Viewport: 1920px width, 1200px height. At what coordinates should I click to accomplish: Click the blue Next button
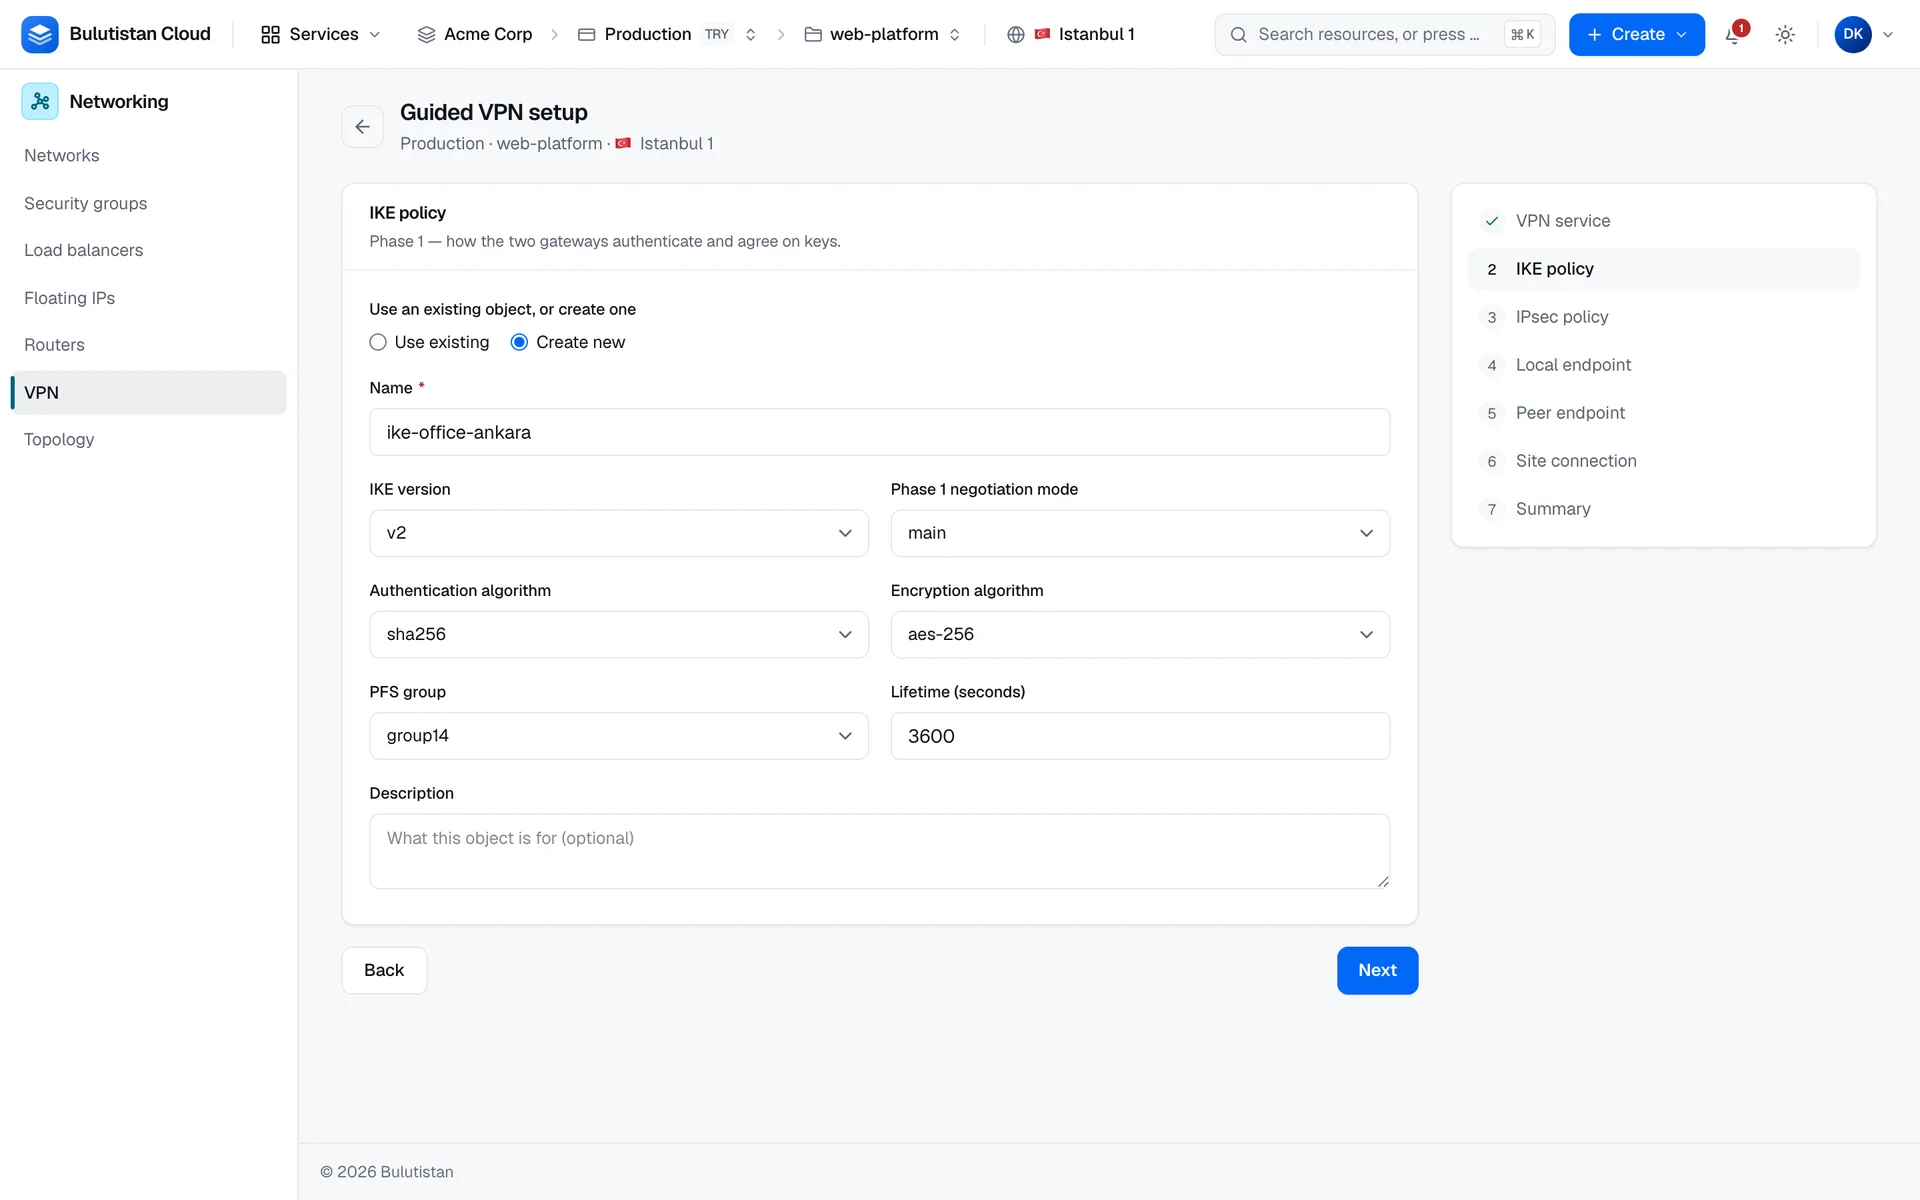click(1377, 970)
